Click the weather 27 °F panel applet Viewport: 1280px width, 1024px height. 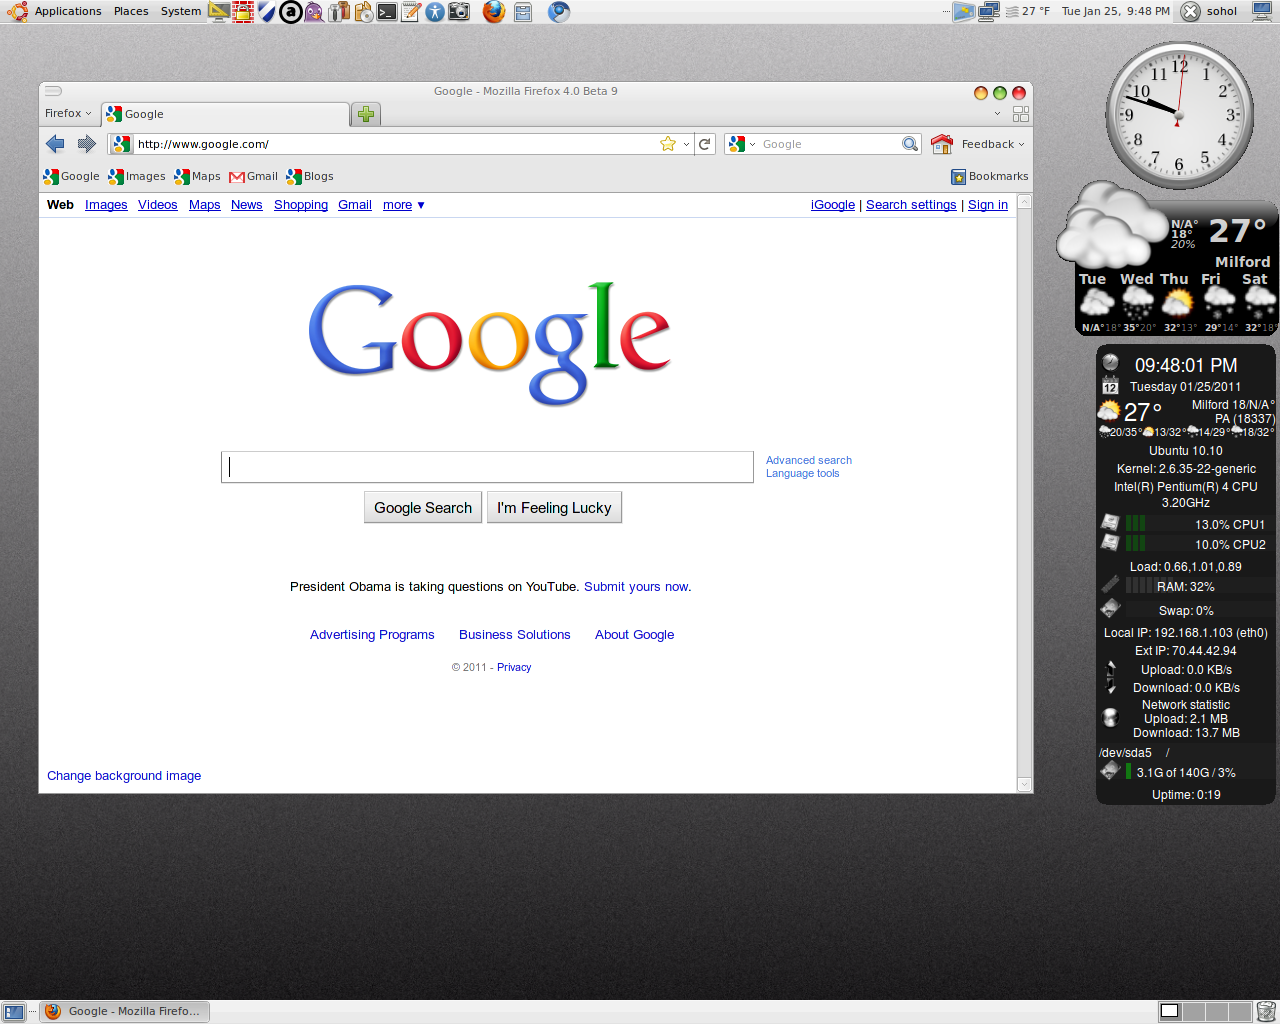[1028, 12]
